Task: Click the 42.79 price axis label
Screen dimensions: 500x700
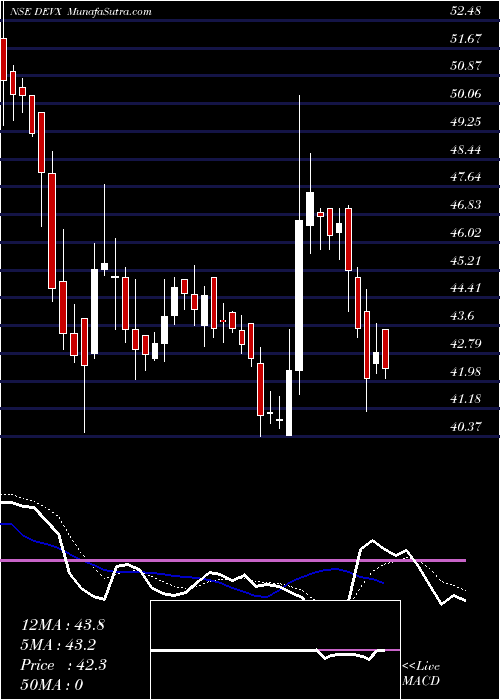Action: (466, 343)
